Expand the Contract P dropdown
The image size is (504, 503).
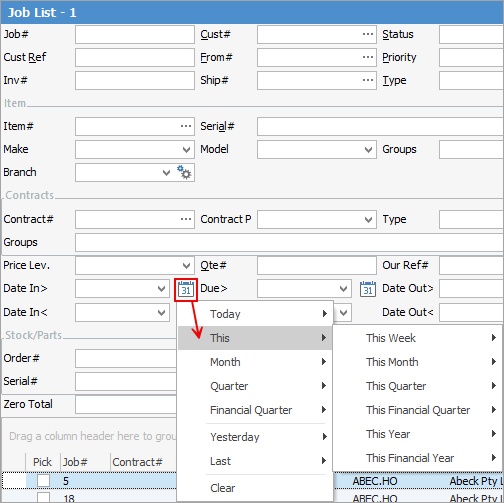[x=368, y=219]
